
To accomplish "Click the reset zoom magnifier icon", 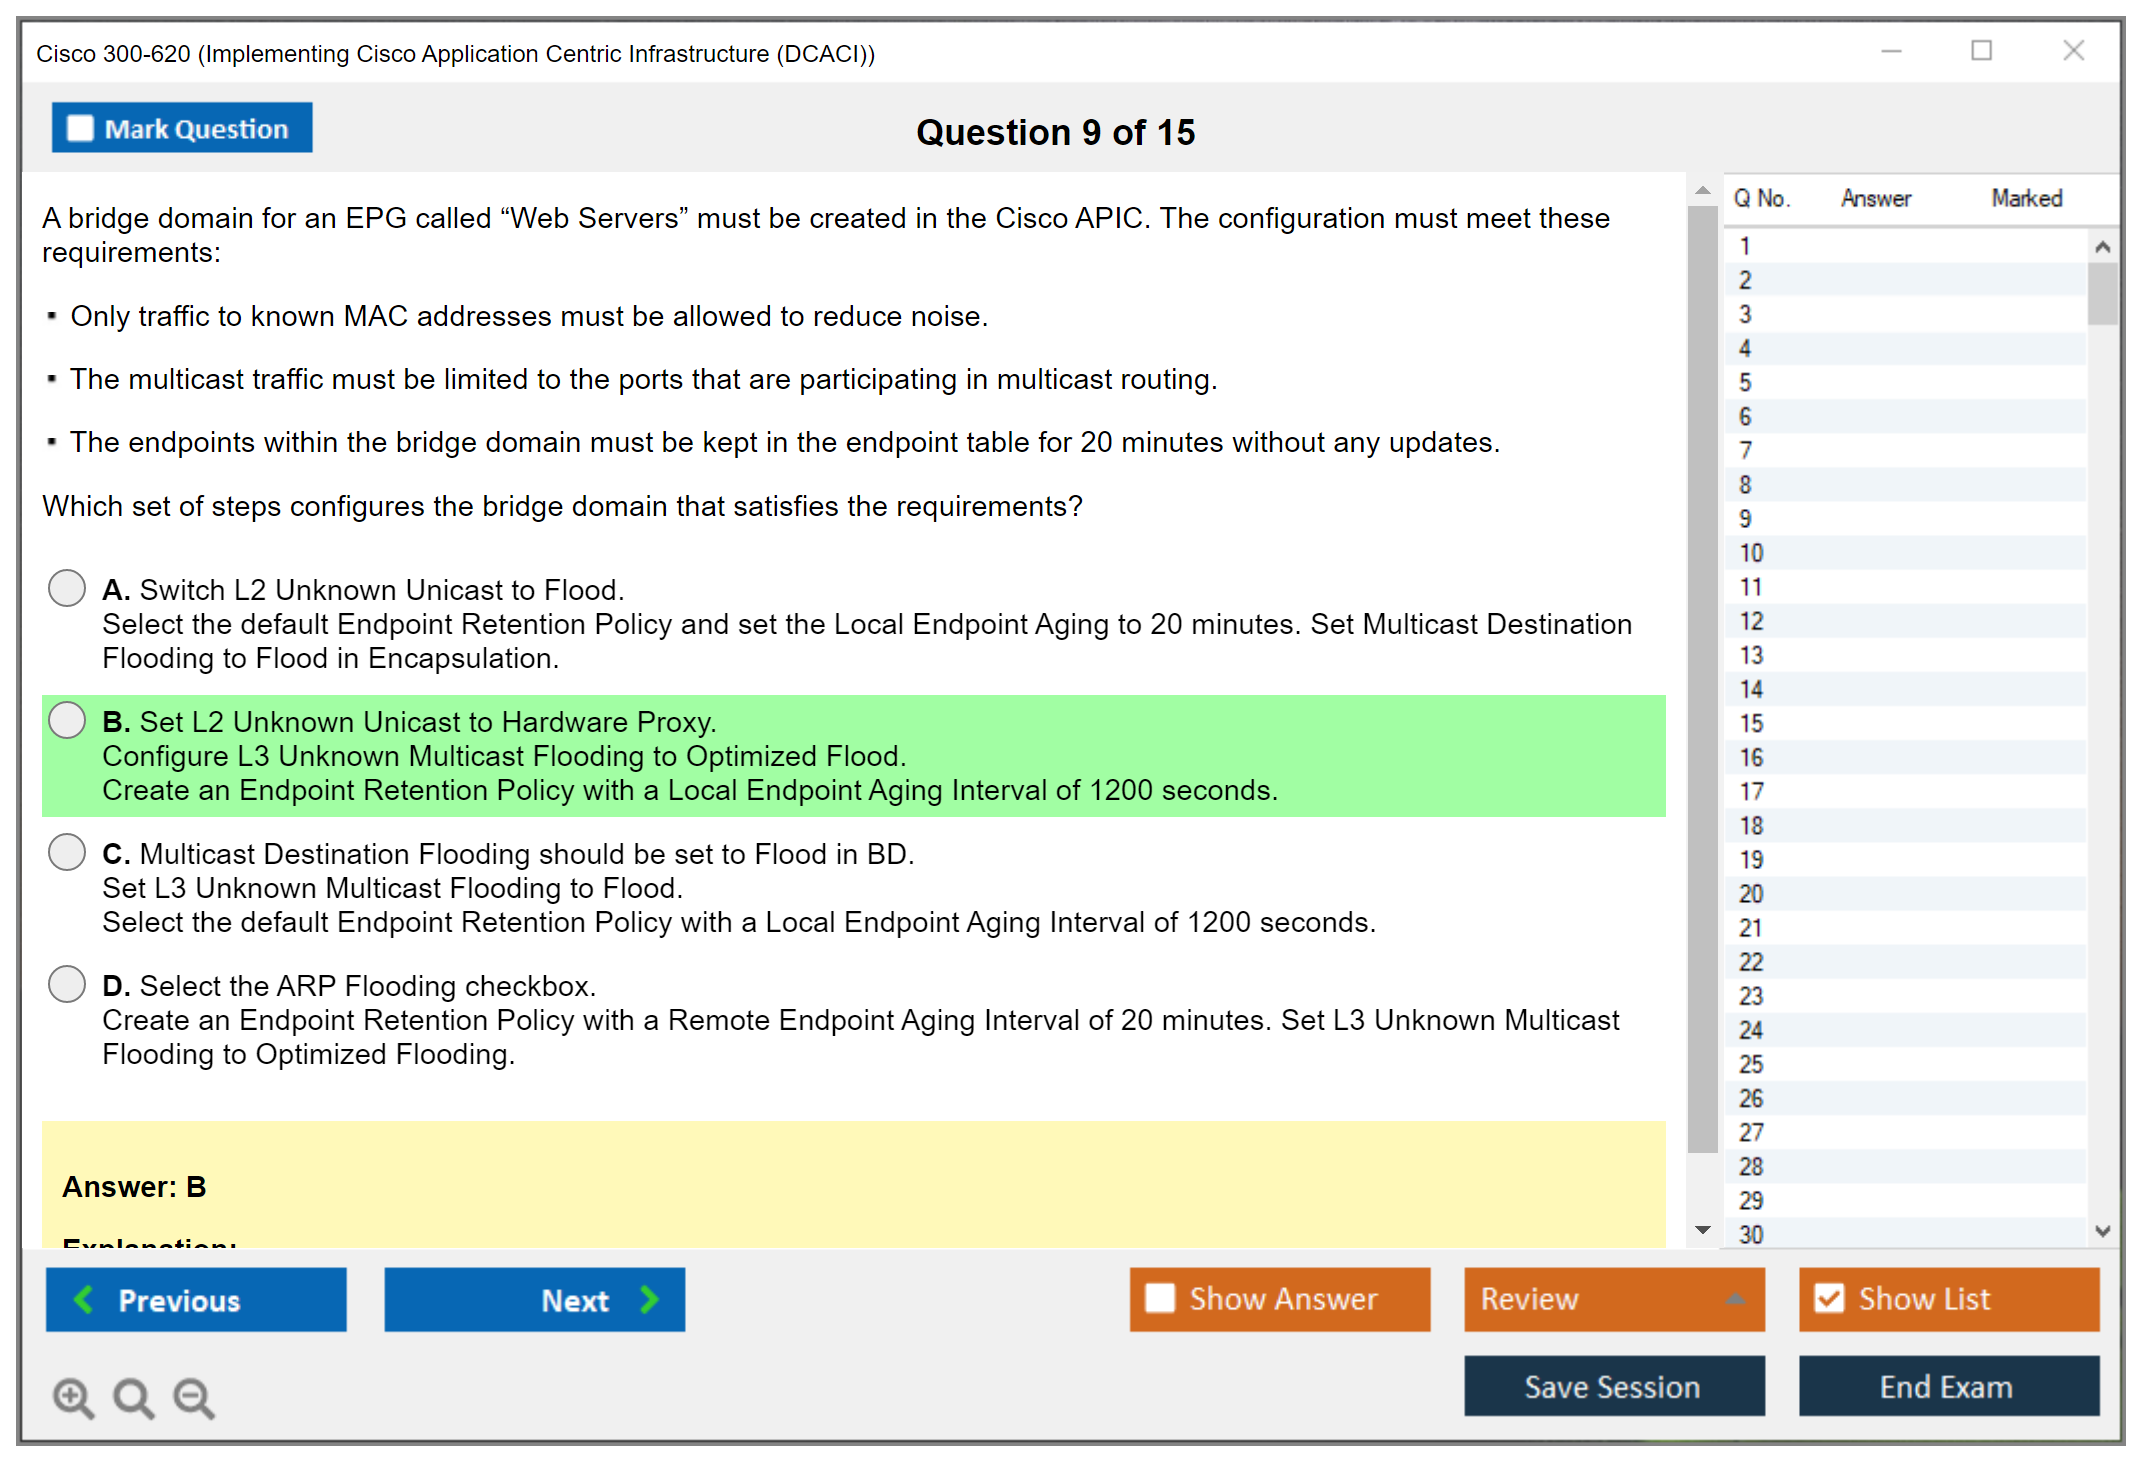I will click(133, 1397).
